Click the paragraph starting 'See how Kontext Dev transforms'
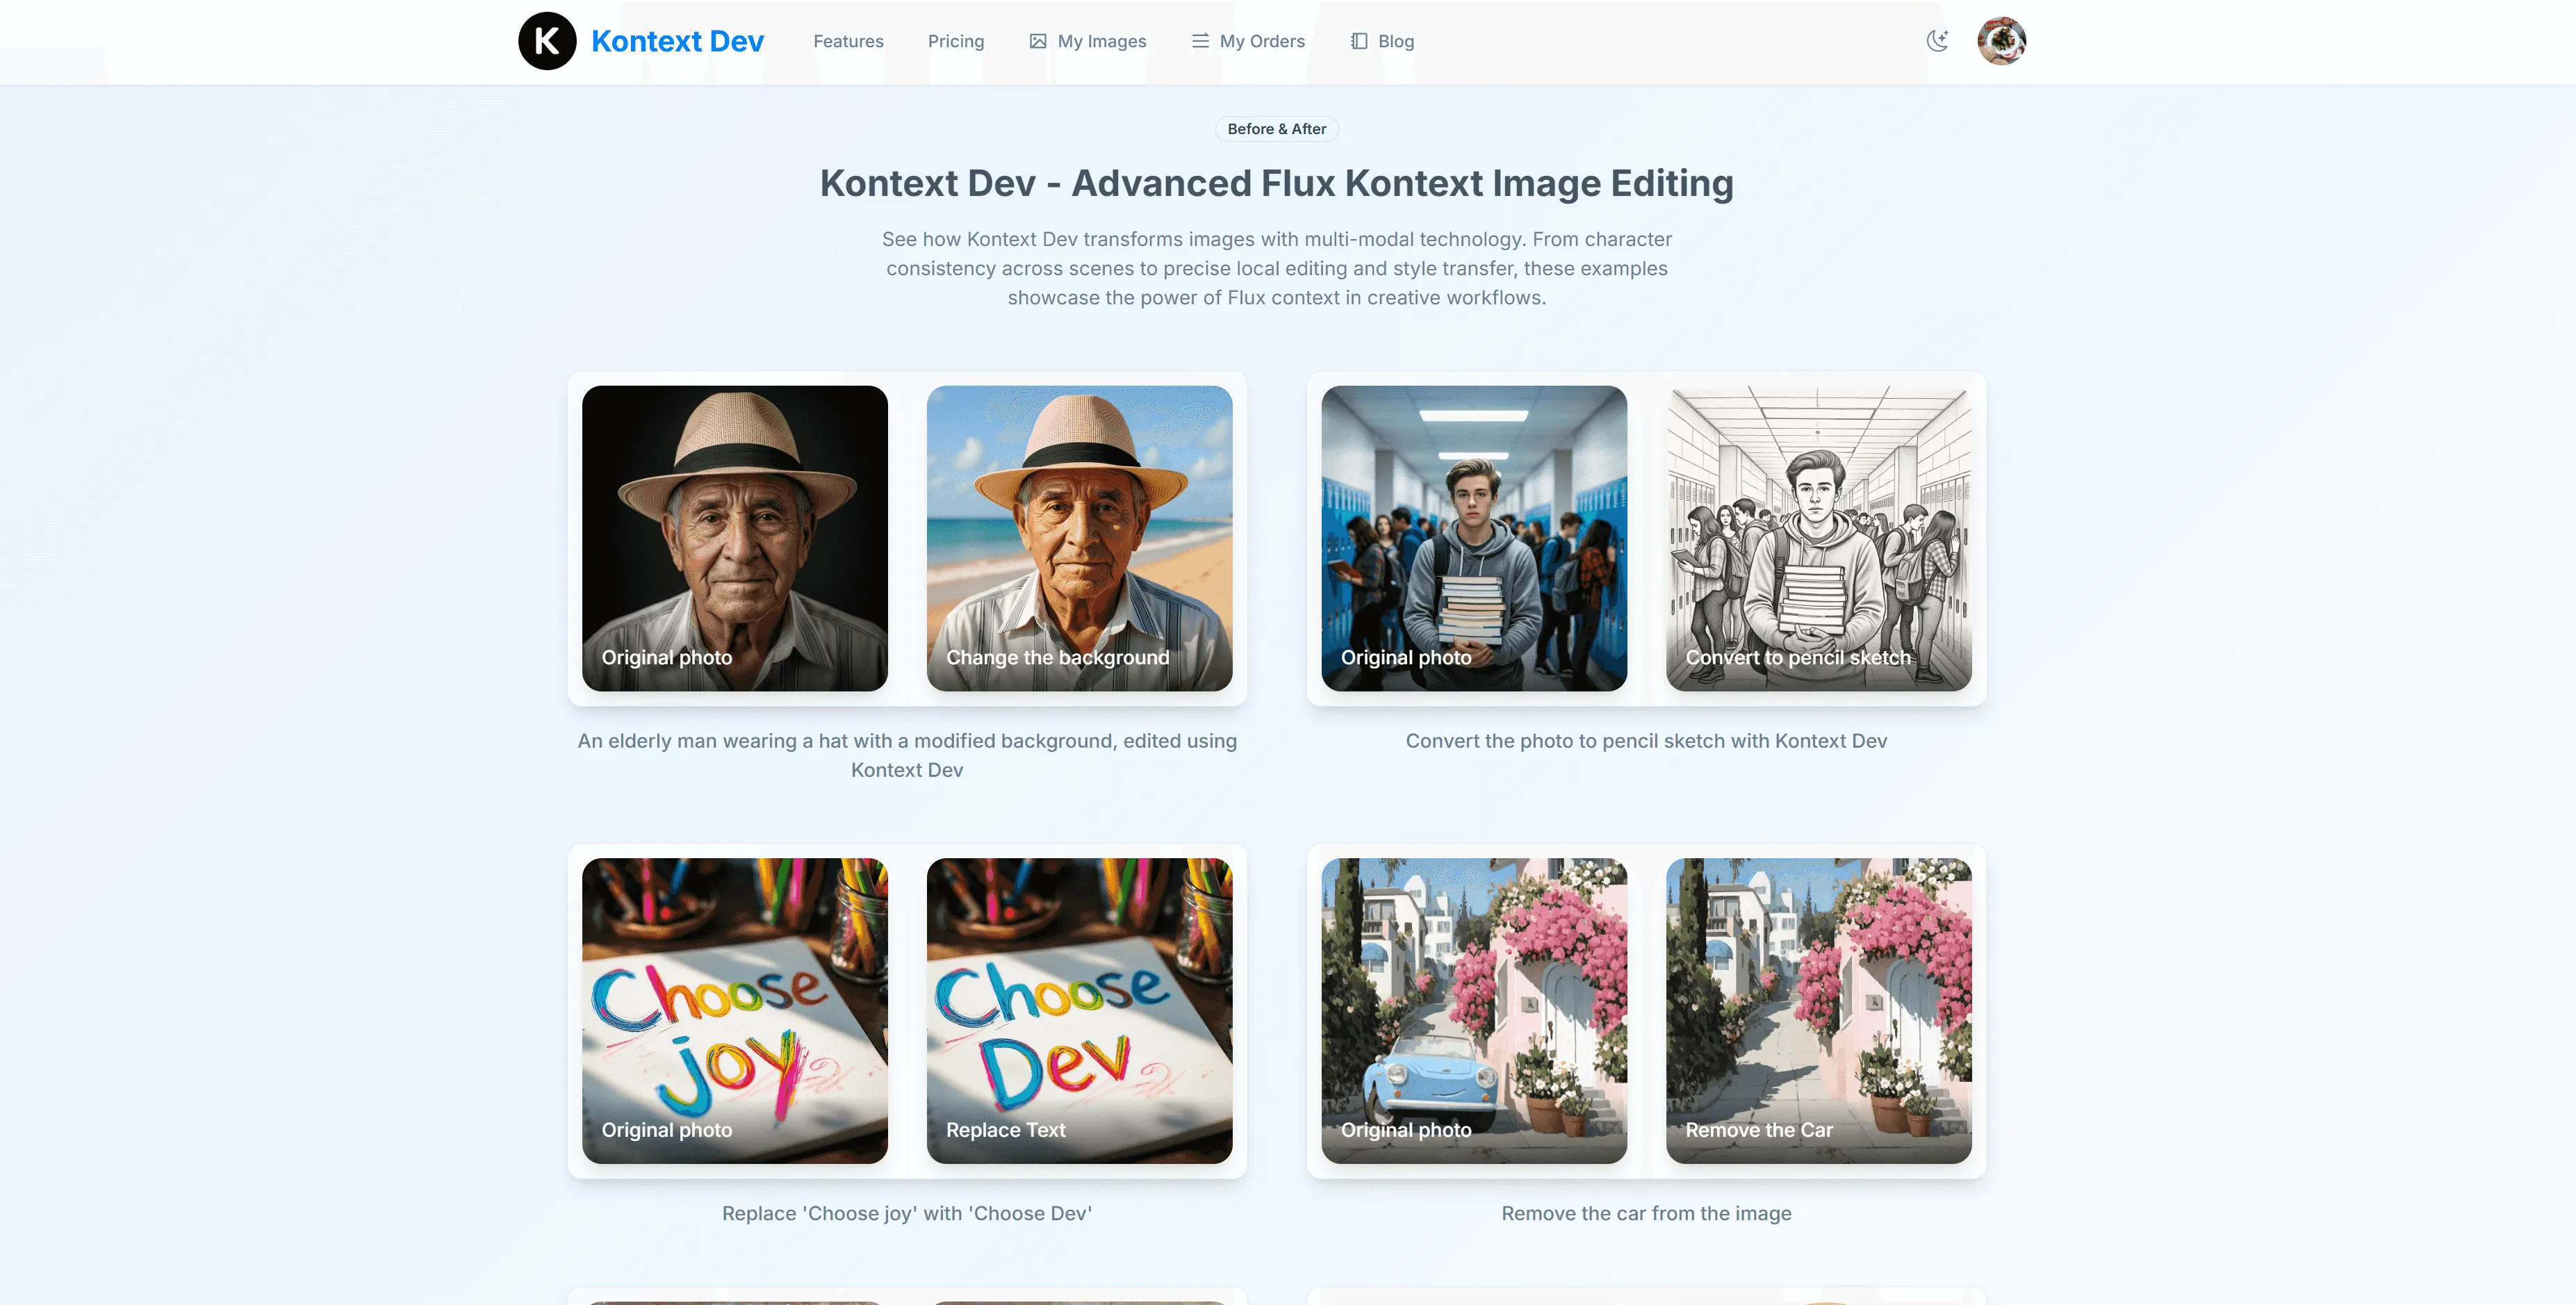Viewport: 2576px width, 1305px height. (1277, 268)
